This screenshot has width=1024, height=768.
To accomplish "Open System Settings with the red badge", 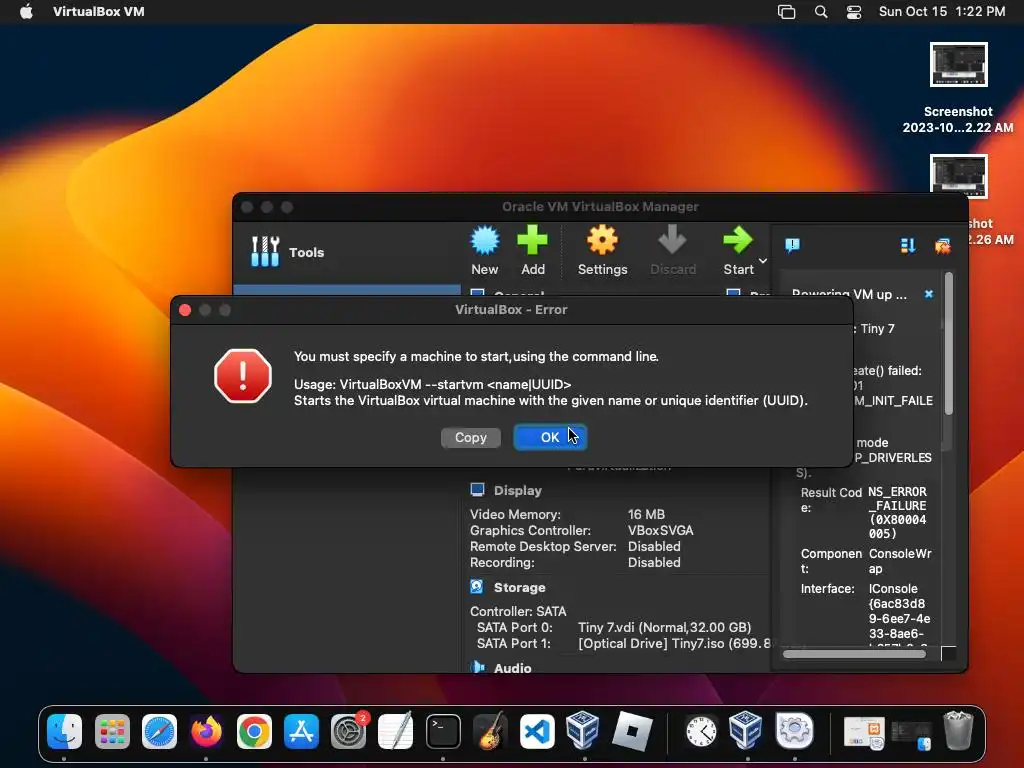I will pyautogui.click(x=349, y=731).
